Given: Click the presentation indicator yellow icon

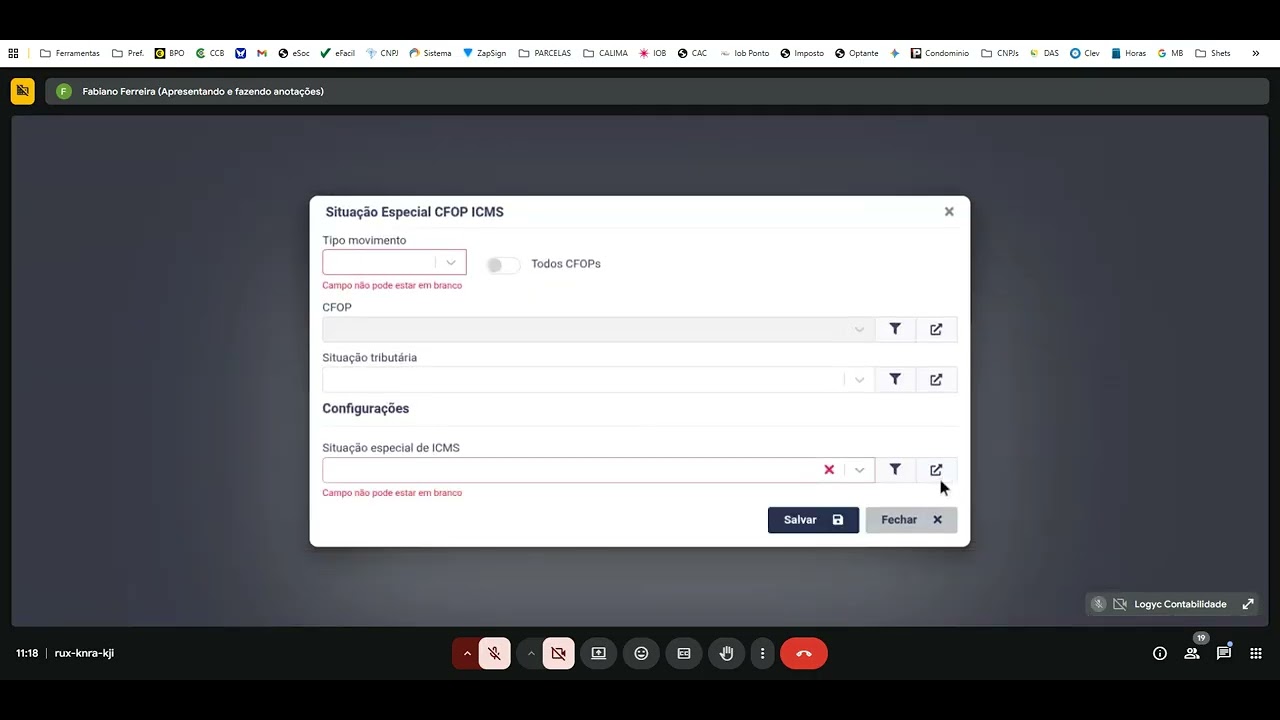Looking at the screenshot, I should point(23,91).
